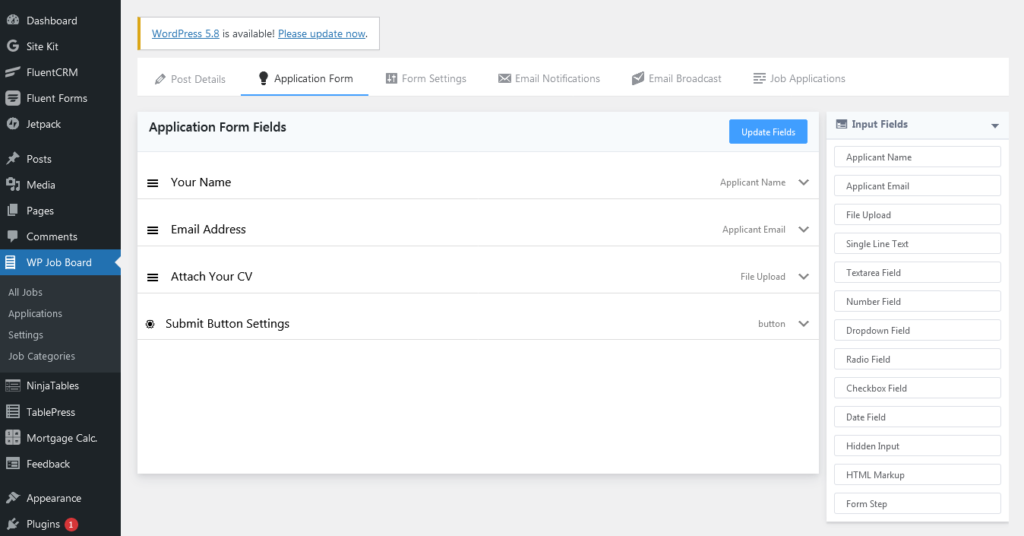Click the Media icon in sidebar

coord(12,185)
